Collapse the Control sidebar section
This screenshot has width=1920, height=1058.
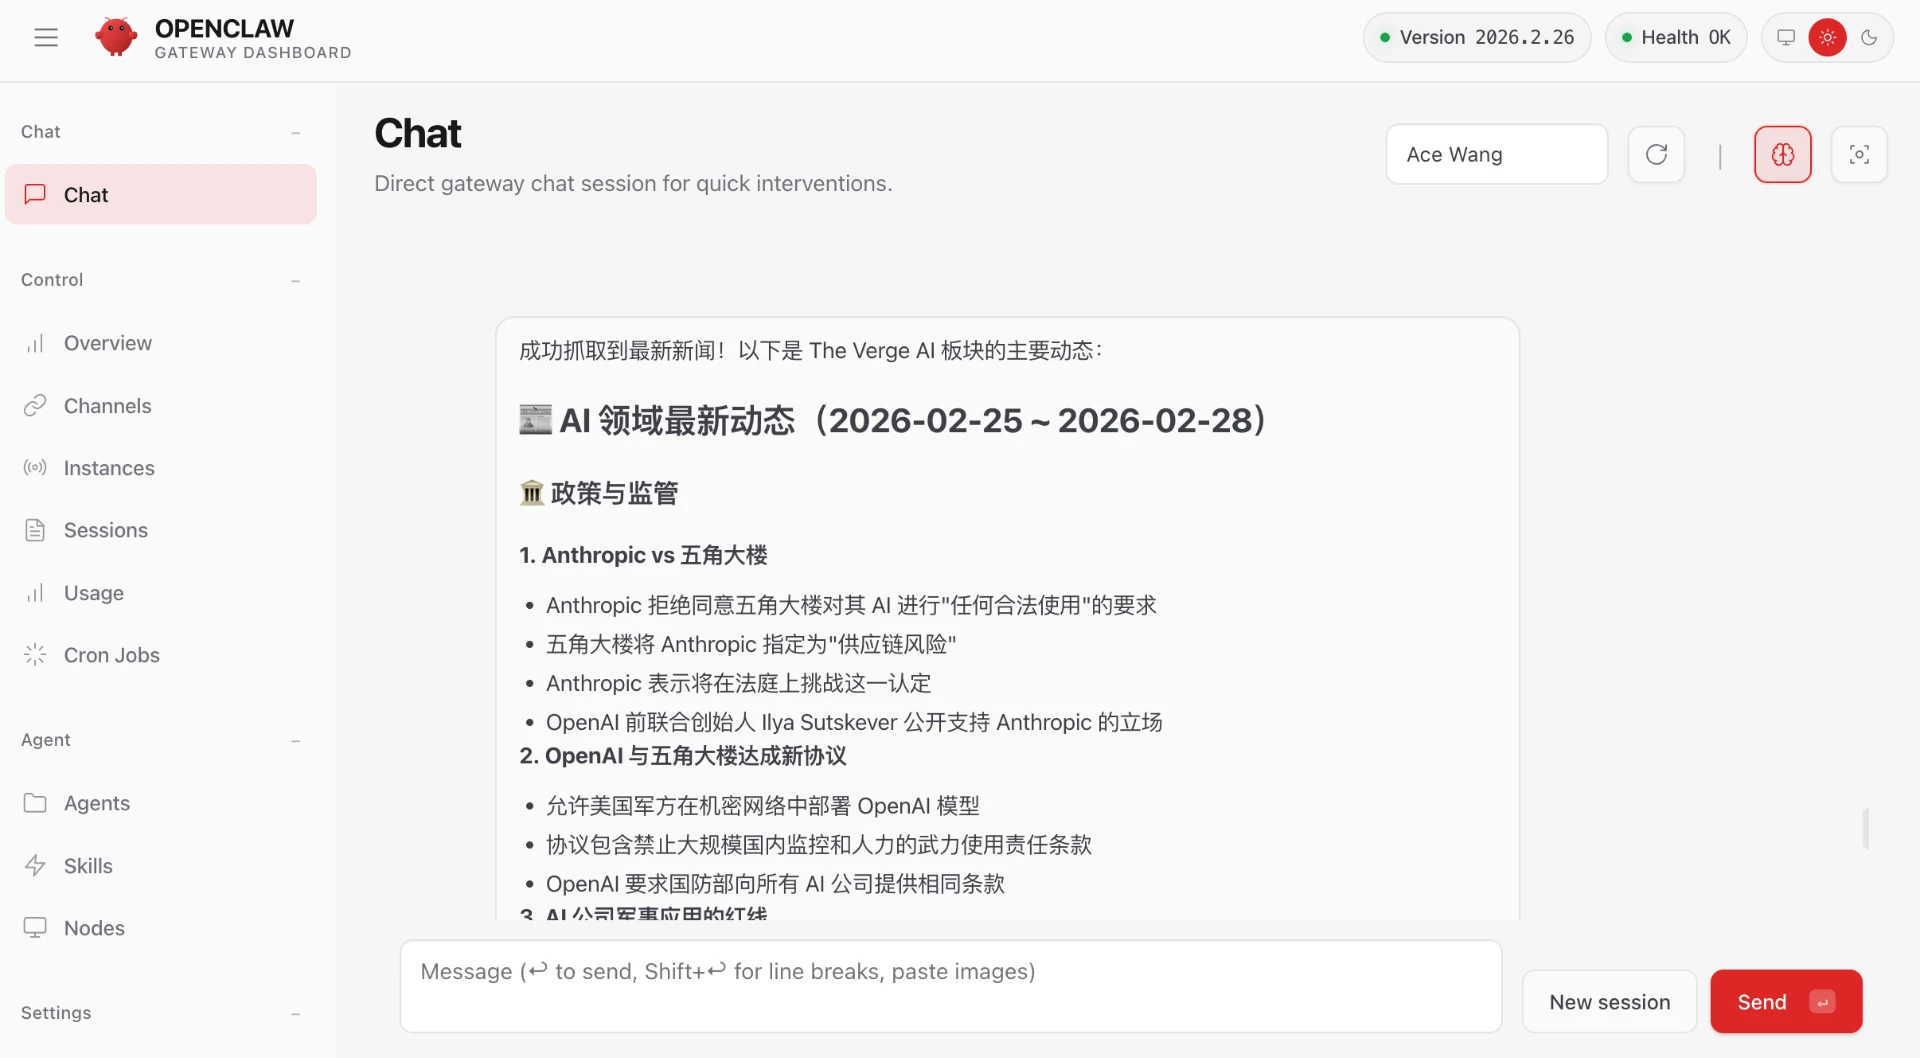295,281
